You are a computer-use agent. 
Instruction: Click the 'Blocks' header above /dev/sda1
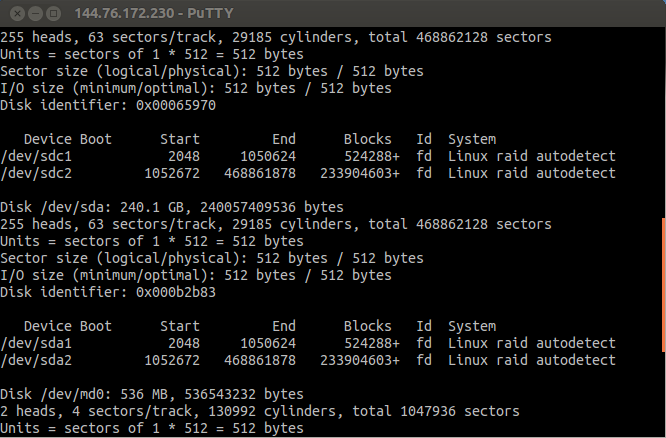pyautogui.click(x=367, y=326)
